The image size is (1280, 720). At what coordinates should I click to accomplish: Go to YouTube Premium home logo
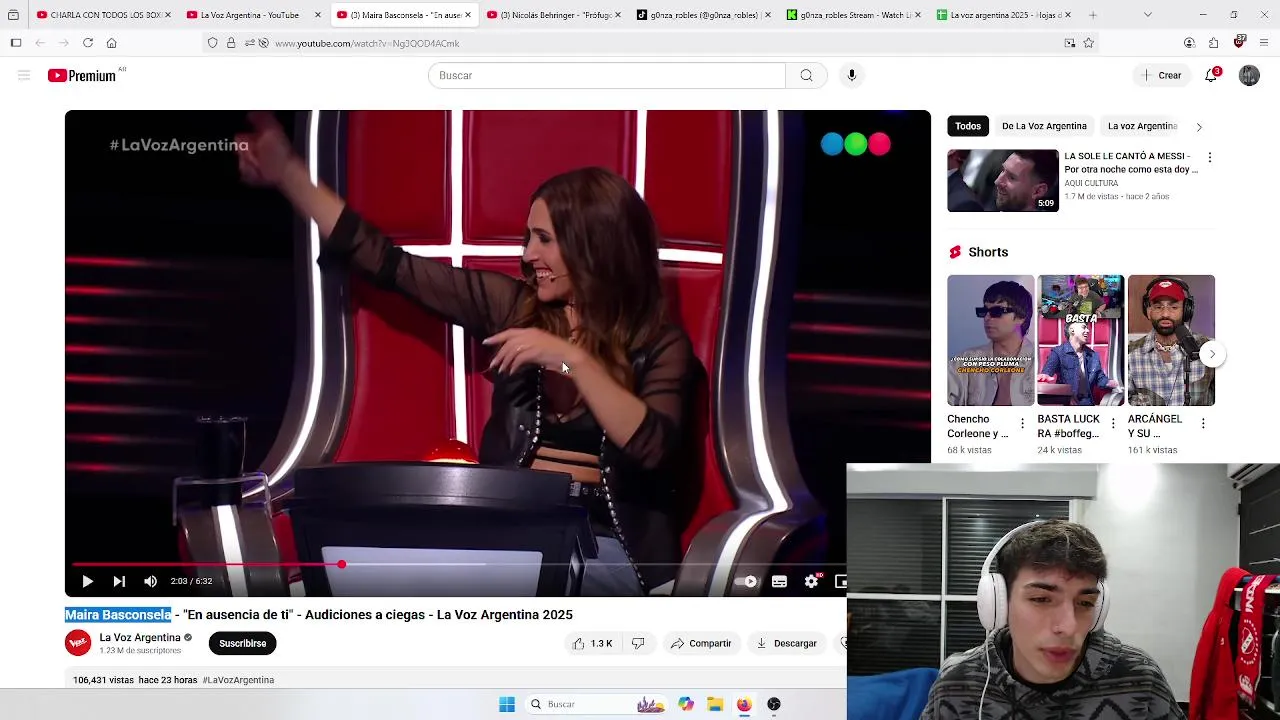coord(82,75)
